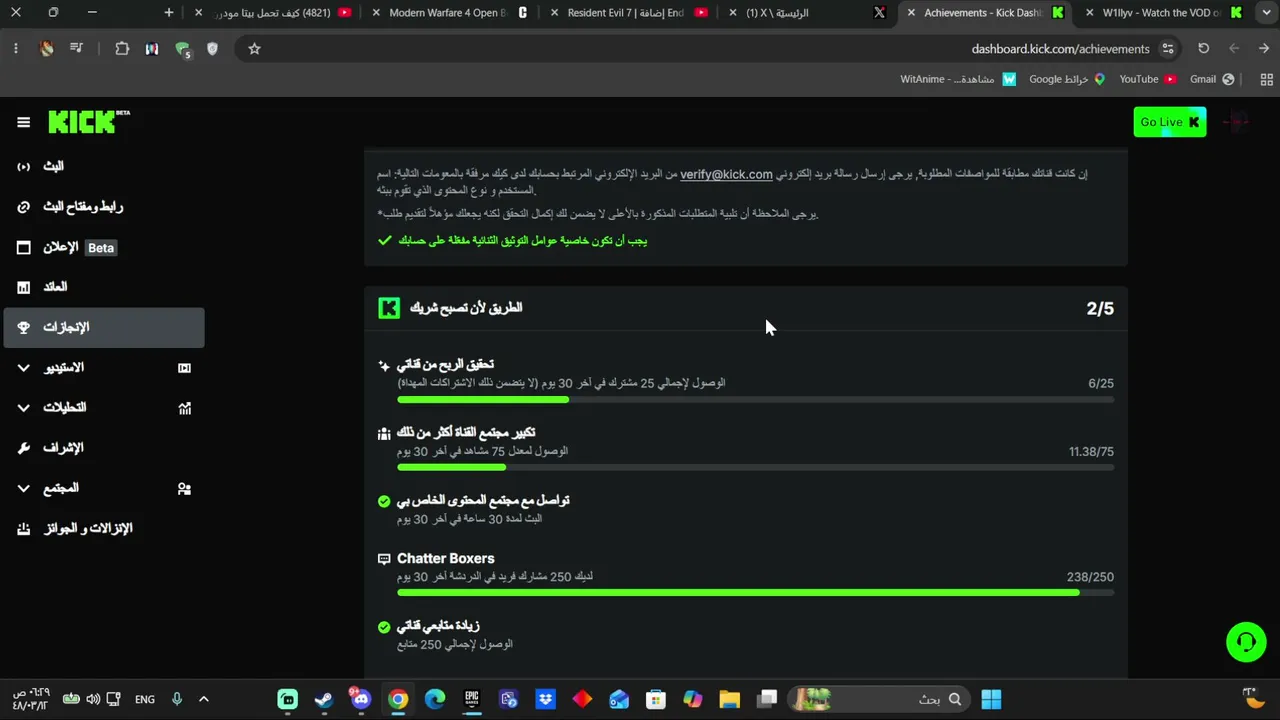1280x720 pixels.
Task: Switch to the W1llyv VOD tab
Action: [1162, 13]
